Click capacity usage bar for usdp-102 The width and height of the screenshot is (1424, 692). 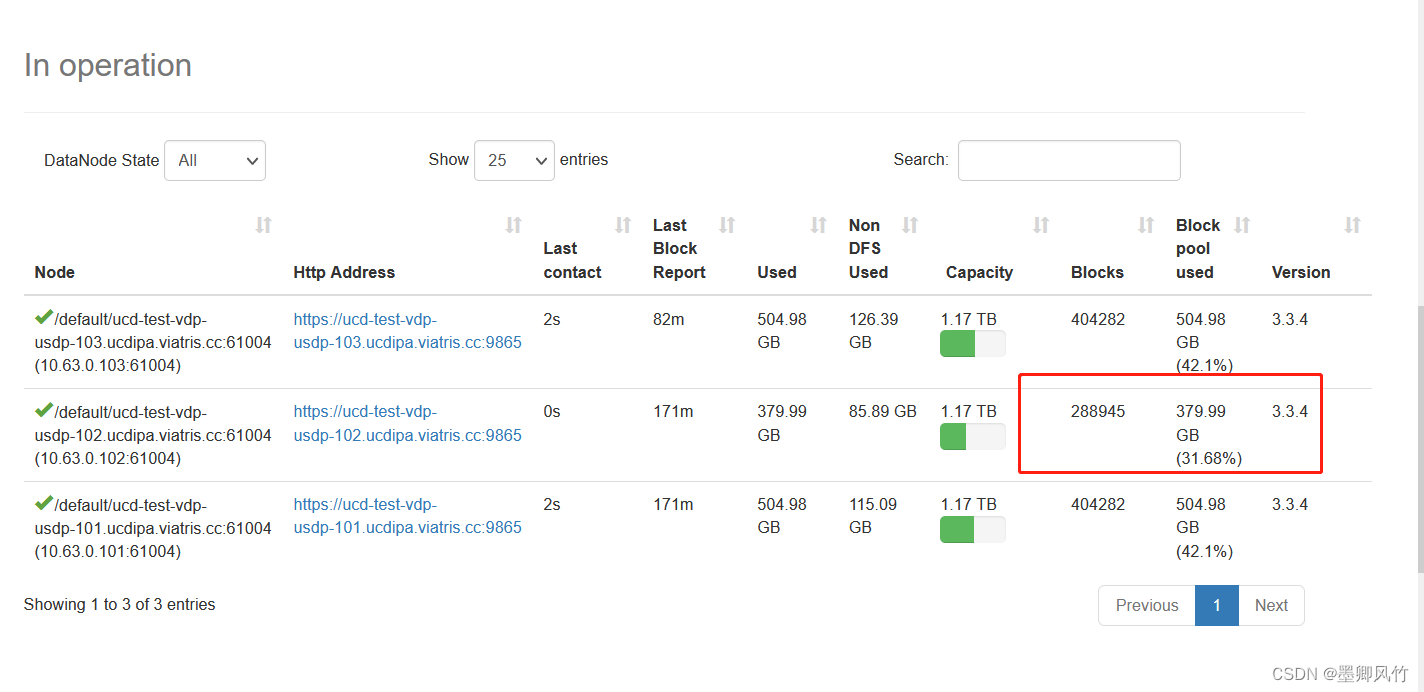(973, 436)
